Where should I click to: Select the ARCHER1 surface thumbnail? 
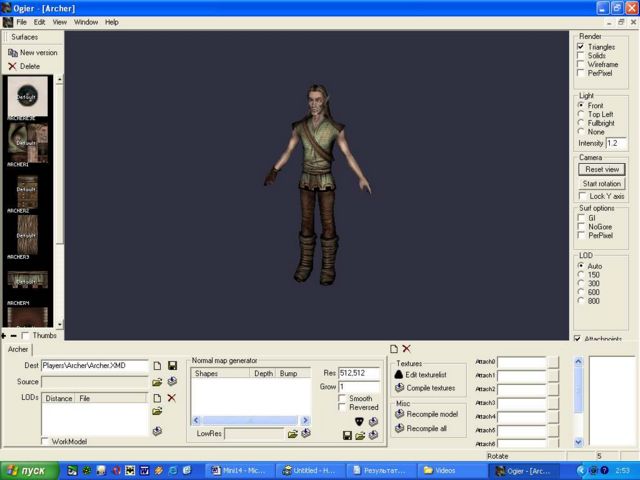pyautogui.click(x=27, y=143)
